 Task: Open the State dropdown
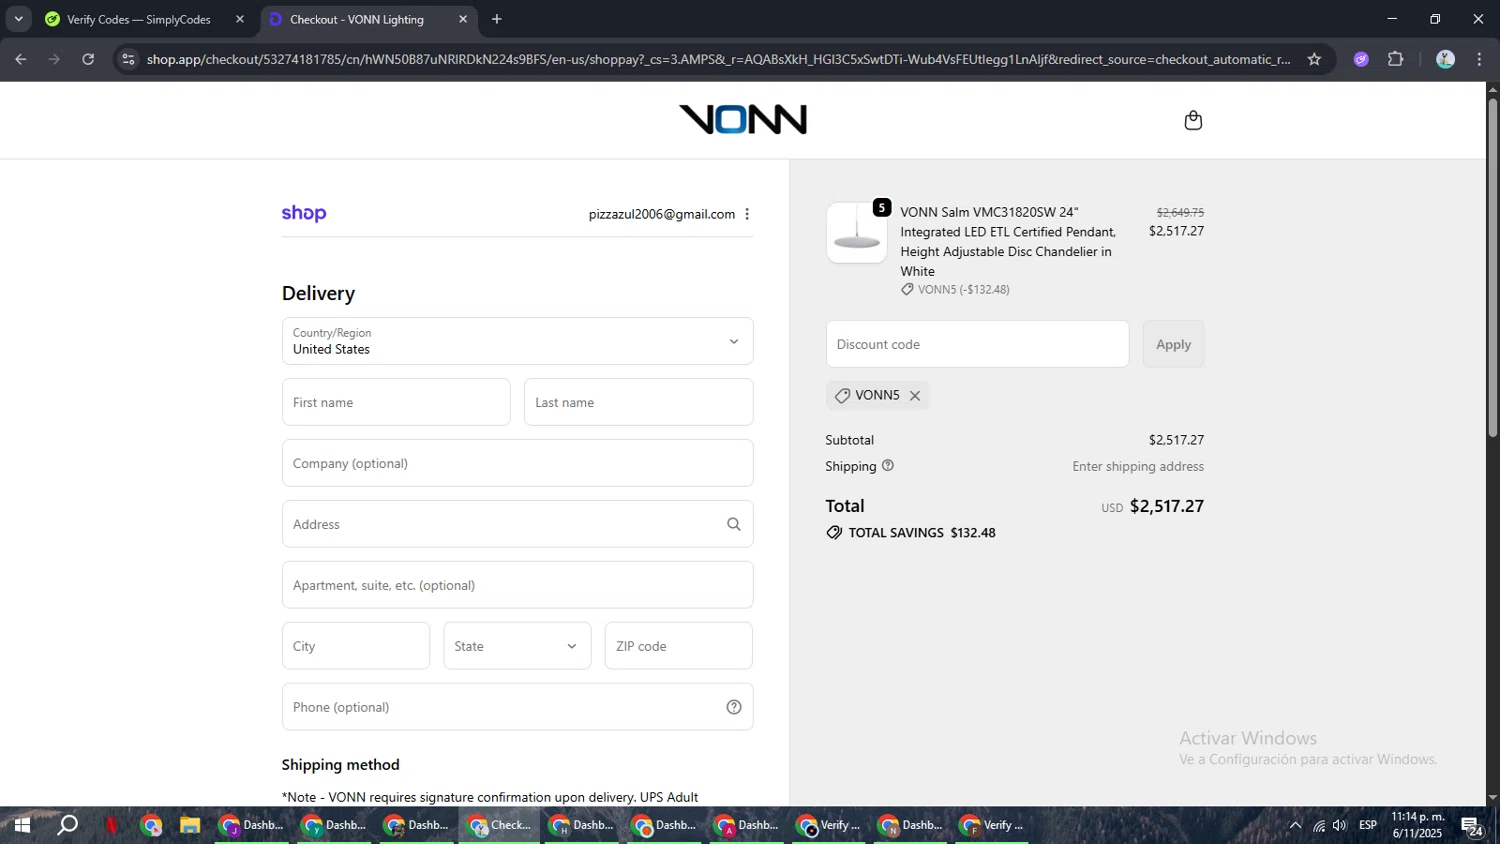click(517, 646)
